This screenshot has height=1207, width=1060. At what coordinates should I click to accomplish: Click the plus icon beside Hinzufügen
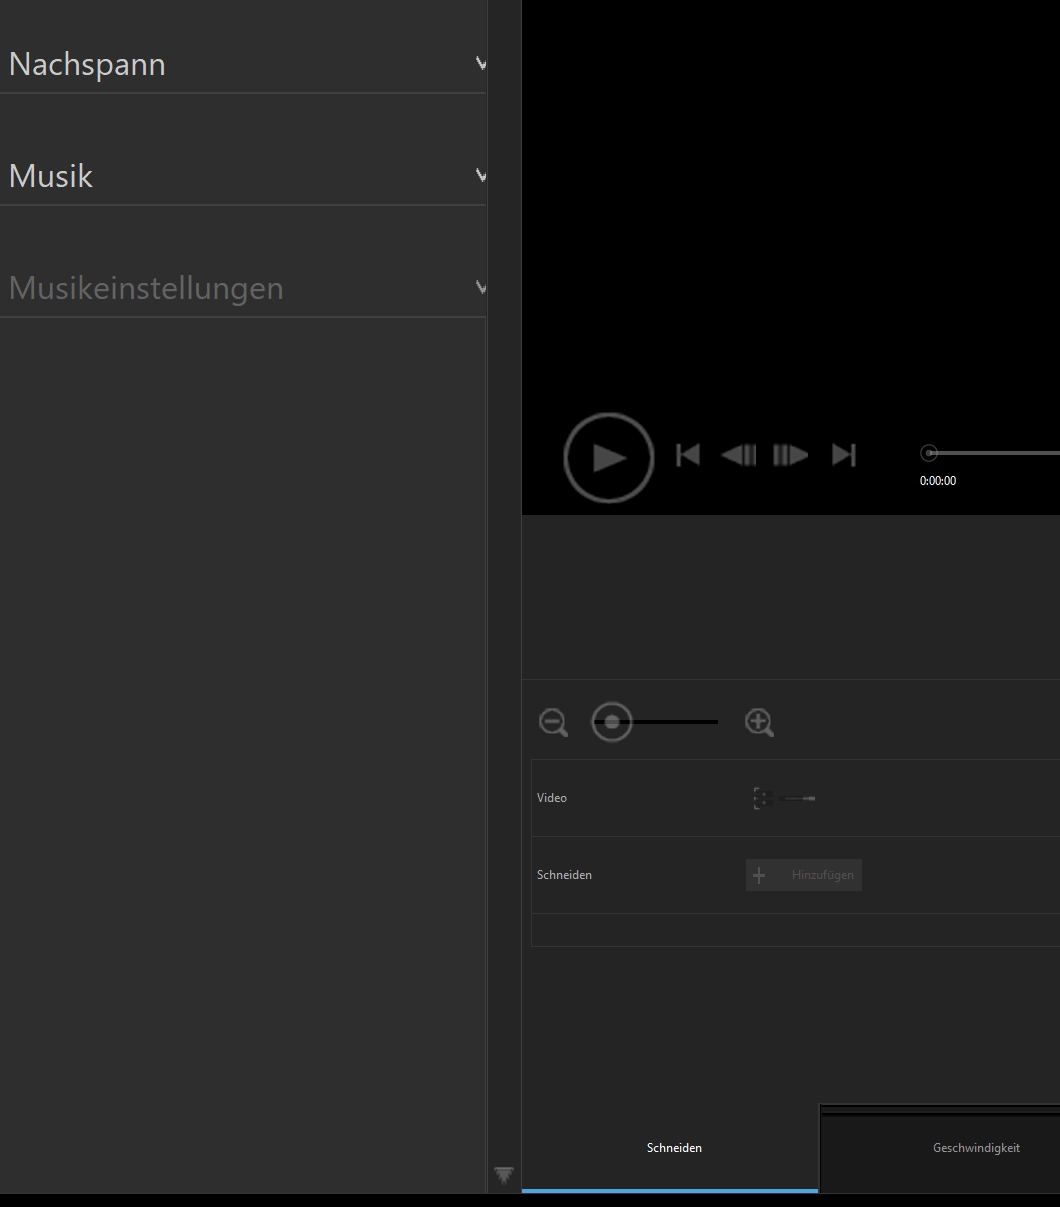(x=759, y=875)
